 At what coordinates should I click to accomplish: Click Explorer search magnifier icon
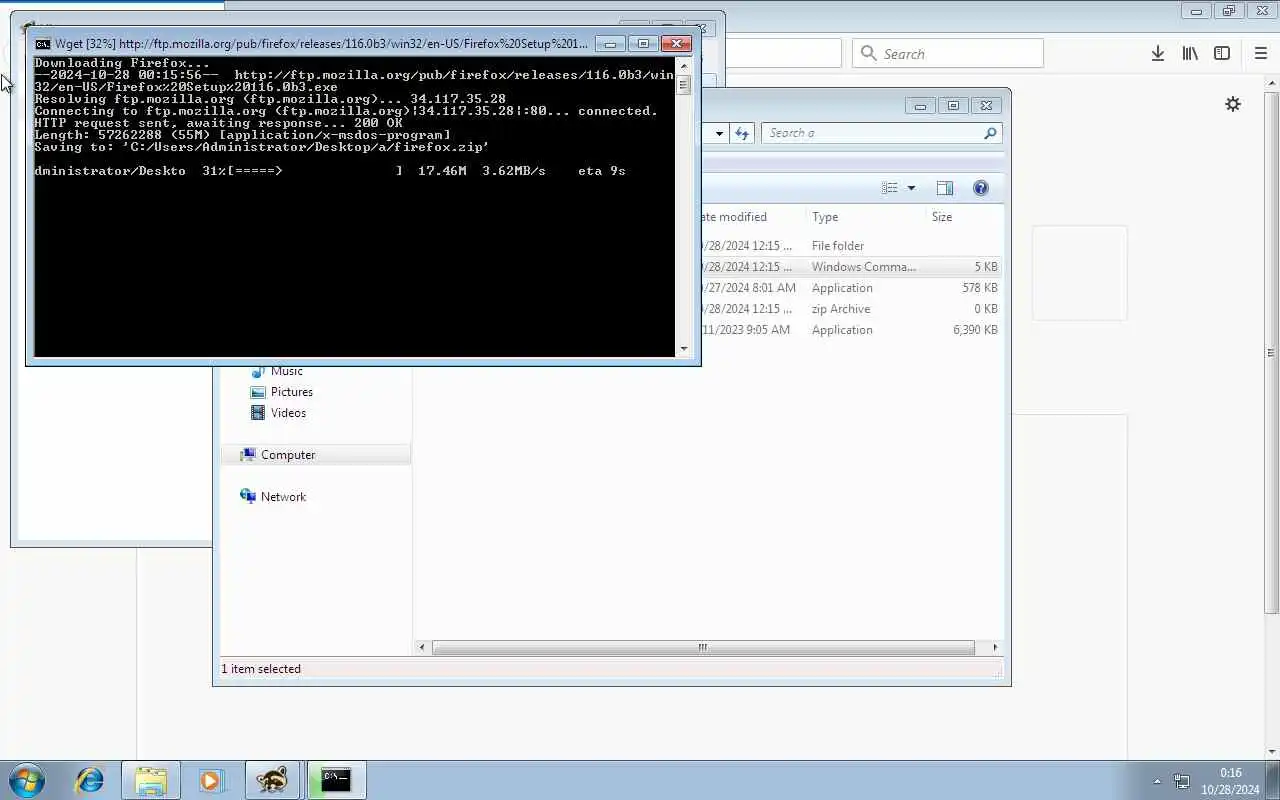(x=990, y=133)
